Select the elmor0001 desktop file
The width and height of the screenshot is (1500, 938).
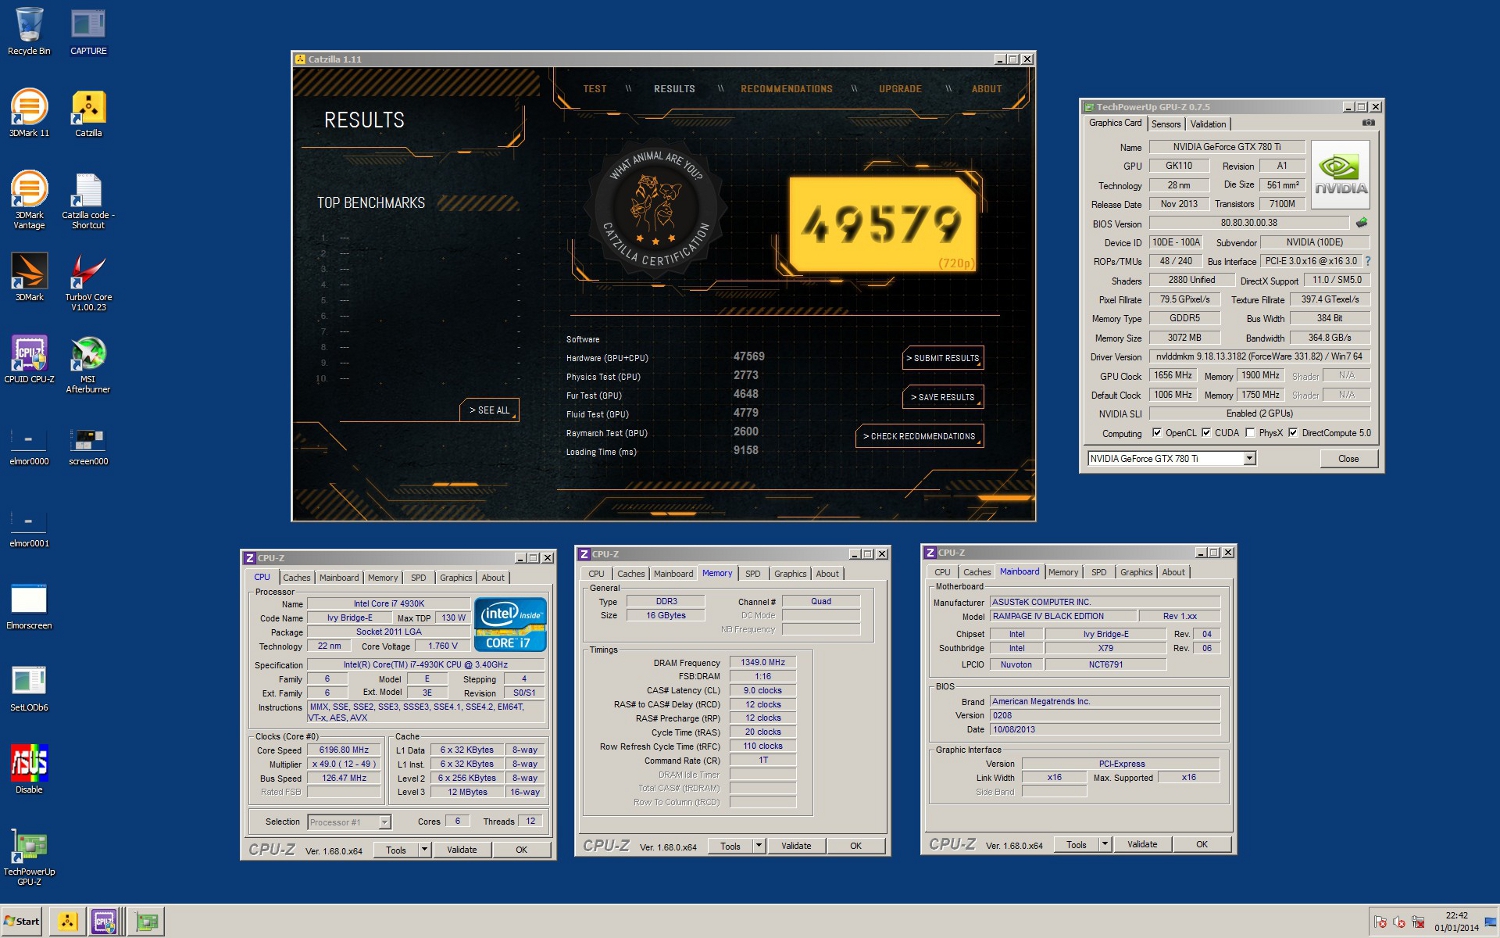29,528
